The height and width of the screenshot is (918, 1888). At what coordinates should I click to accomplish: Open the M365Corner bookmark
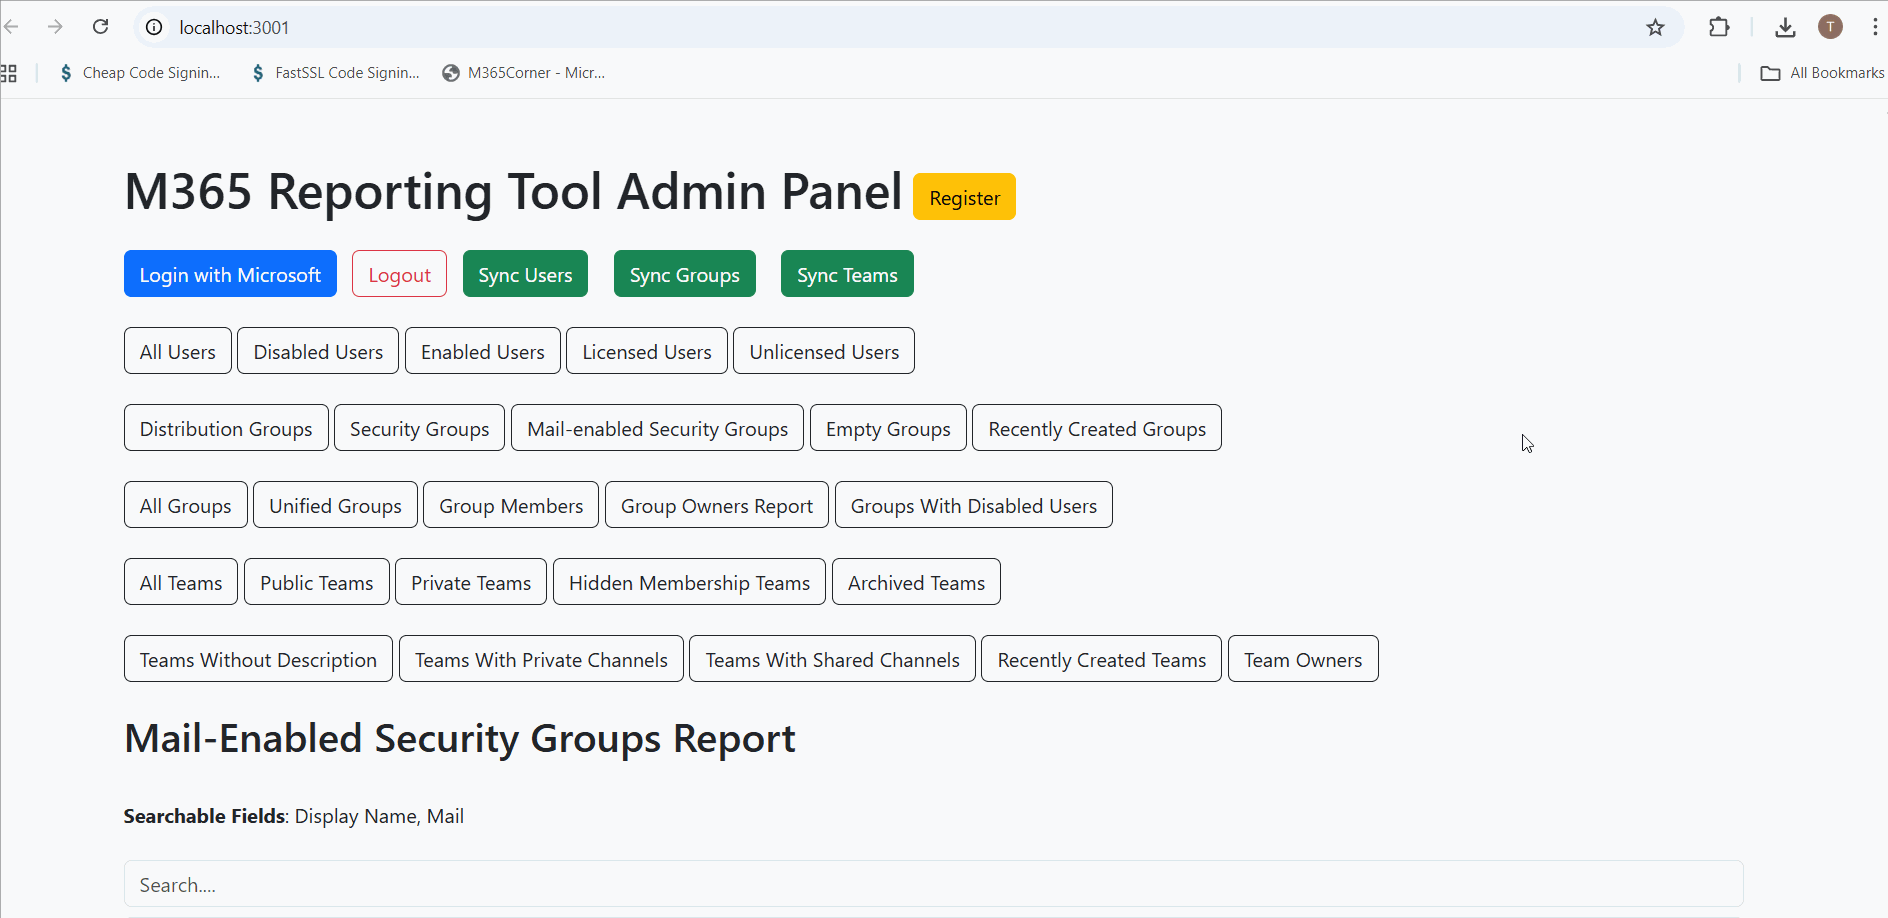pos(524,73)
